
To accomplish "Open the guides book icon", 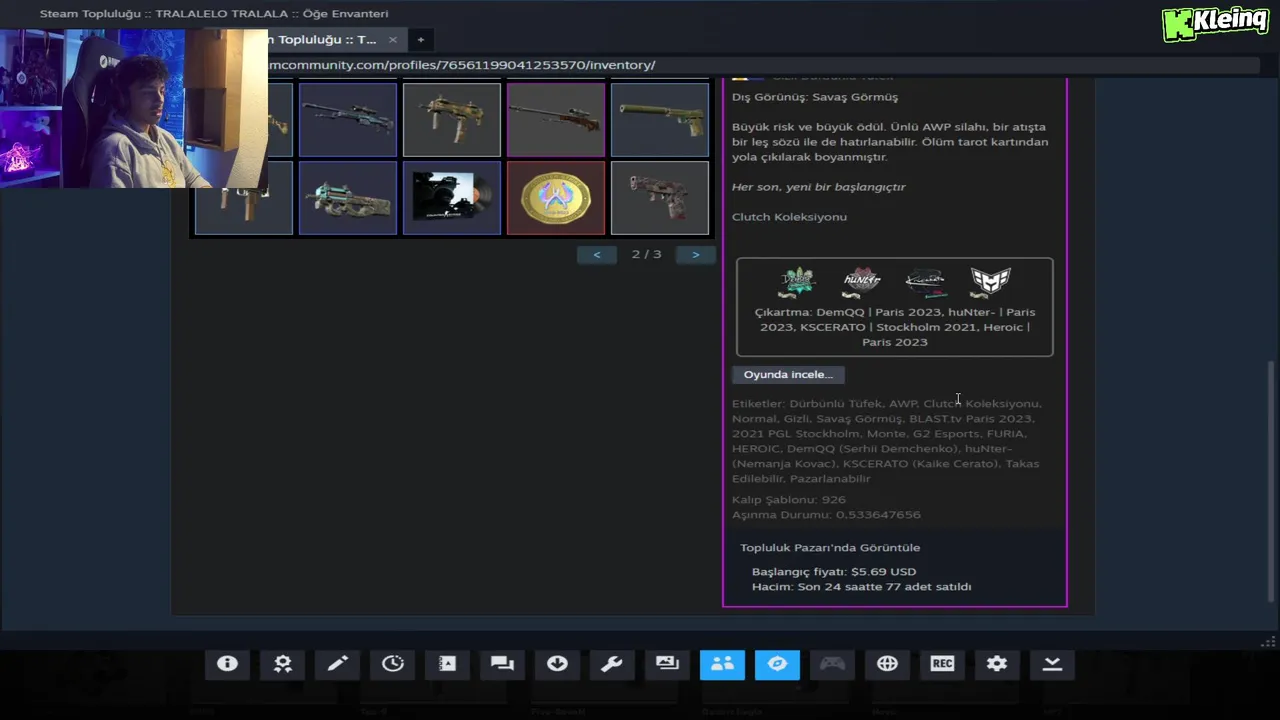I will 448,664.
